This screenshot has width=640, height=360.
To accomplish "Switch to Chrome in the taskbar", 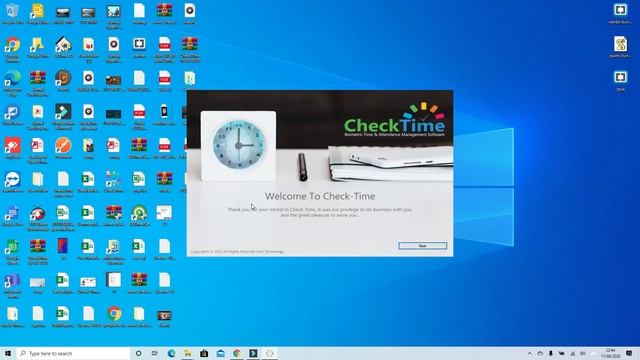I will (237, 353).
